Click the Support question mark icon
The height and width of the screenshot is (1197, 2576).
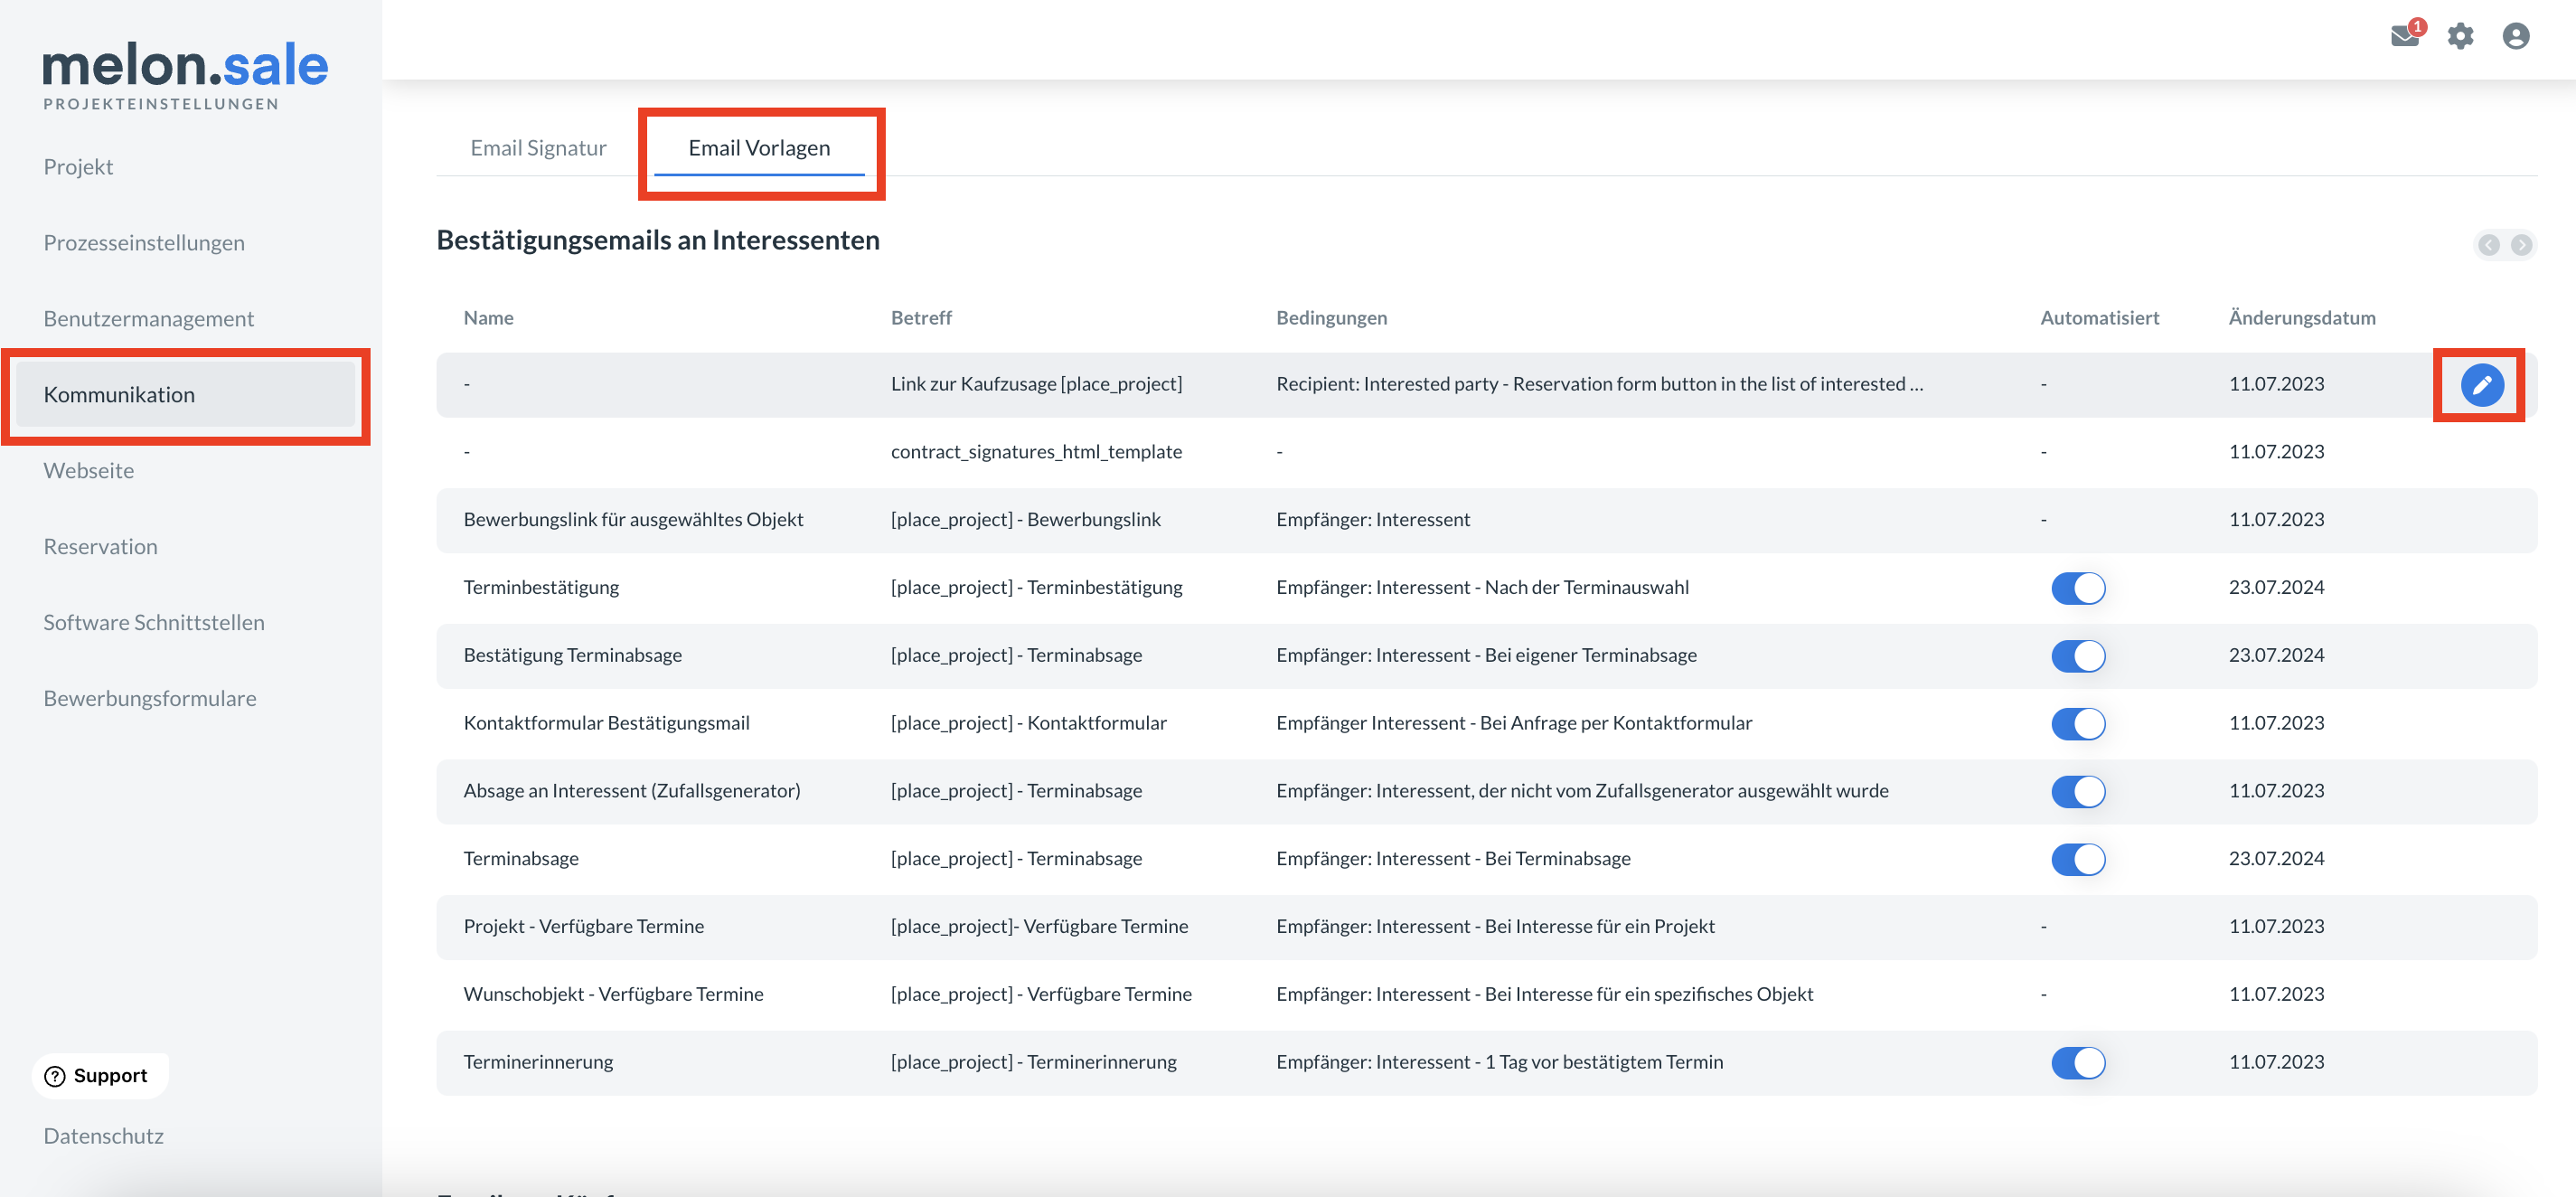(56, 1076)
